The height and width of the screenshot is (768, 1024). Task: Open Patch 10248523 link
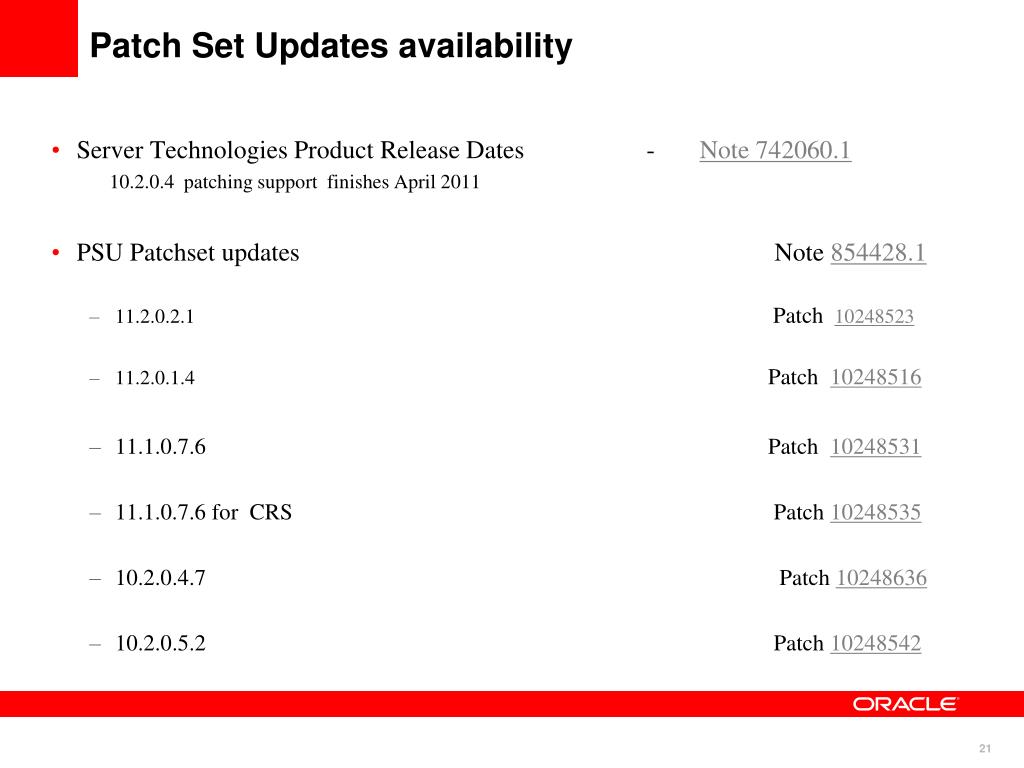point(874,317)
